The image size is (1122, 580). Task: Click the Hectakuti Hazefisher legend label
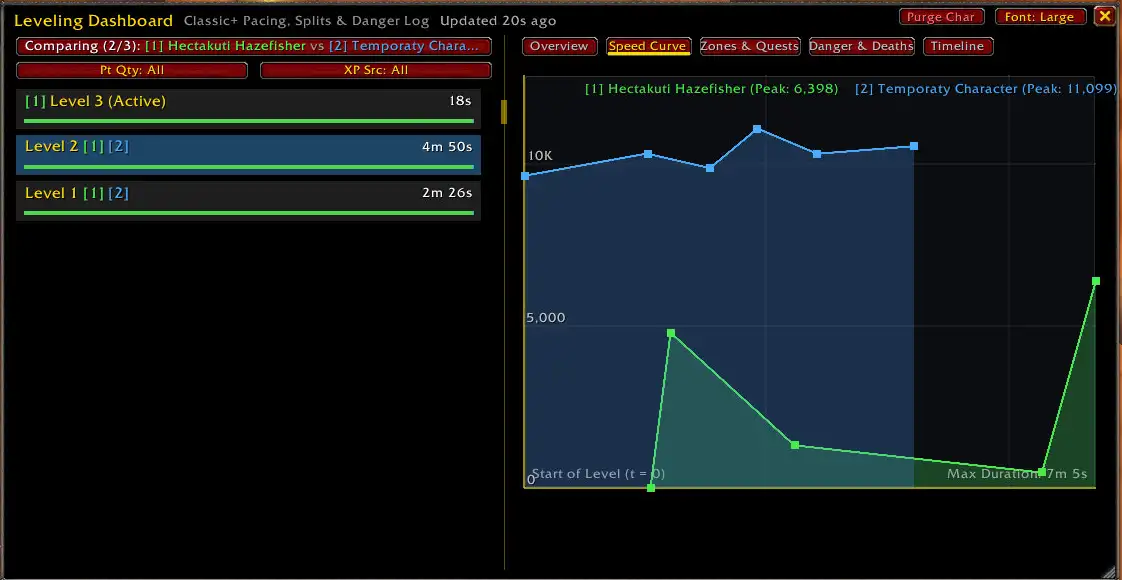click(x=711, y=89)
